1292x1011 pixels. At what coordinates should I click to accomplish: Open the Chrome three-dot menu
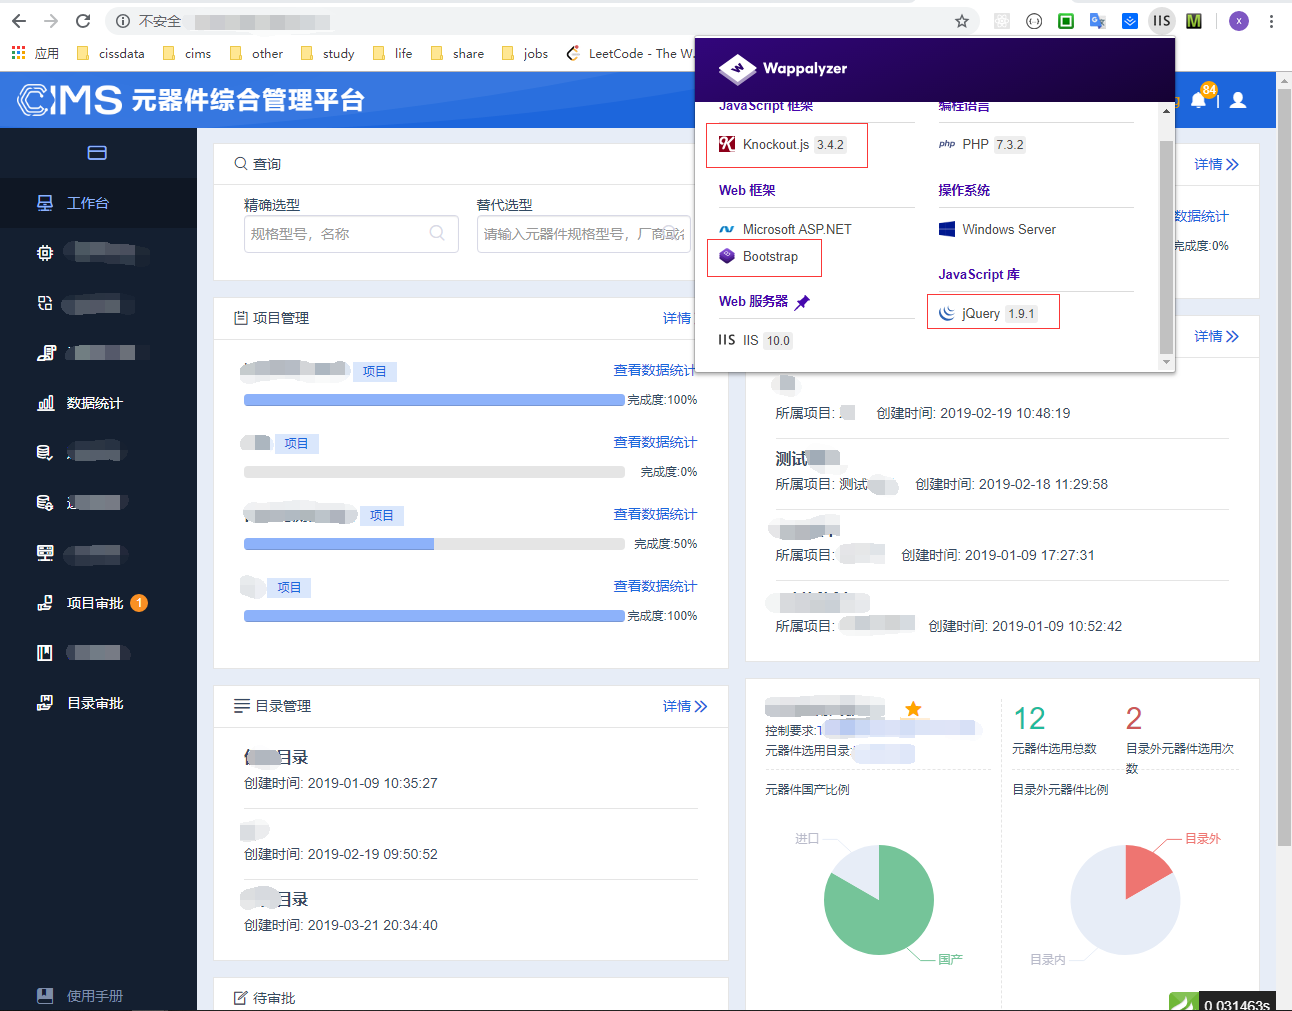tap(1272, 20)
